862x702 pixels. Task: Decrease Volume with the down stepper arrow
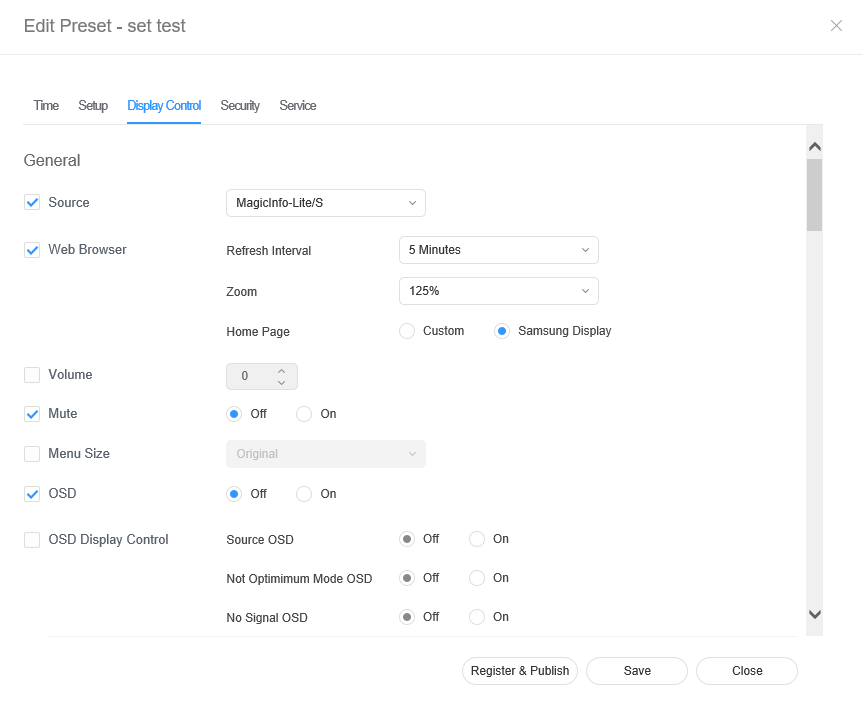click(x=281, y=383)
